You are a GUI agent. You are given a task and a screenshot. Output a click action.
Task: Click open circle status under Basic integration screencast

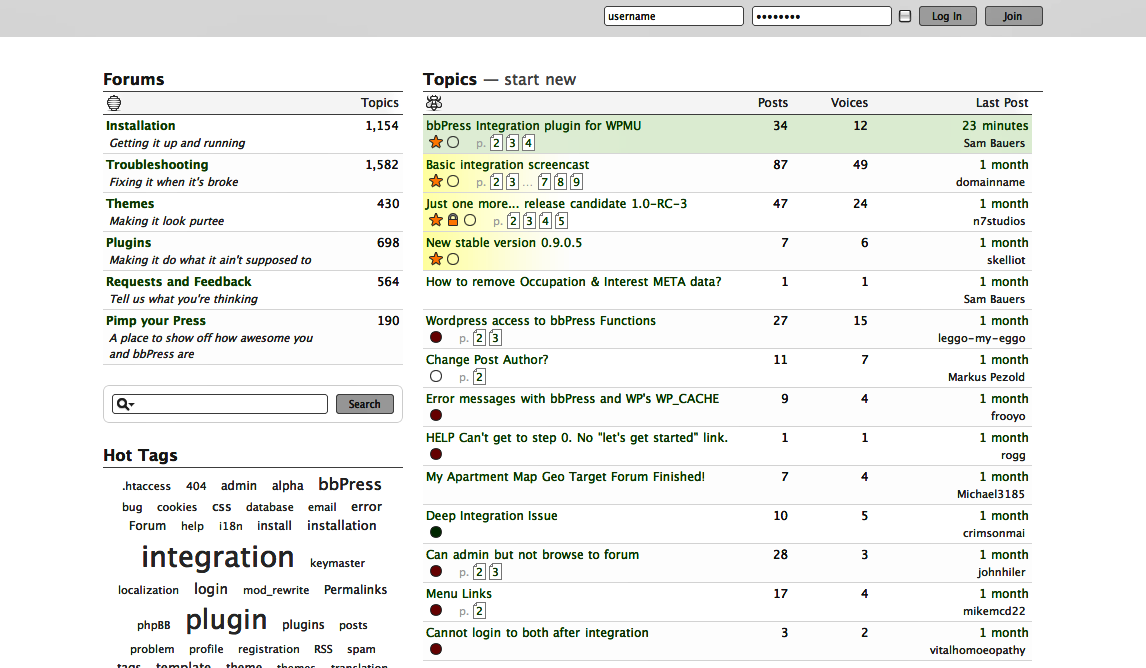pos(453,181)
